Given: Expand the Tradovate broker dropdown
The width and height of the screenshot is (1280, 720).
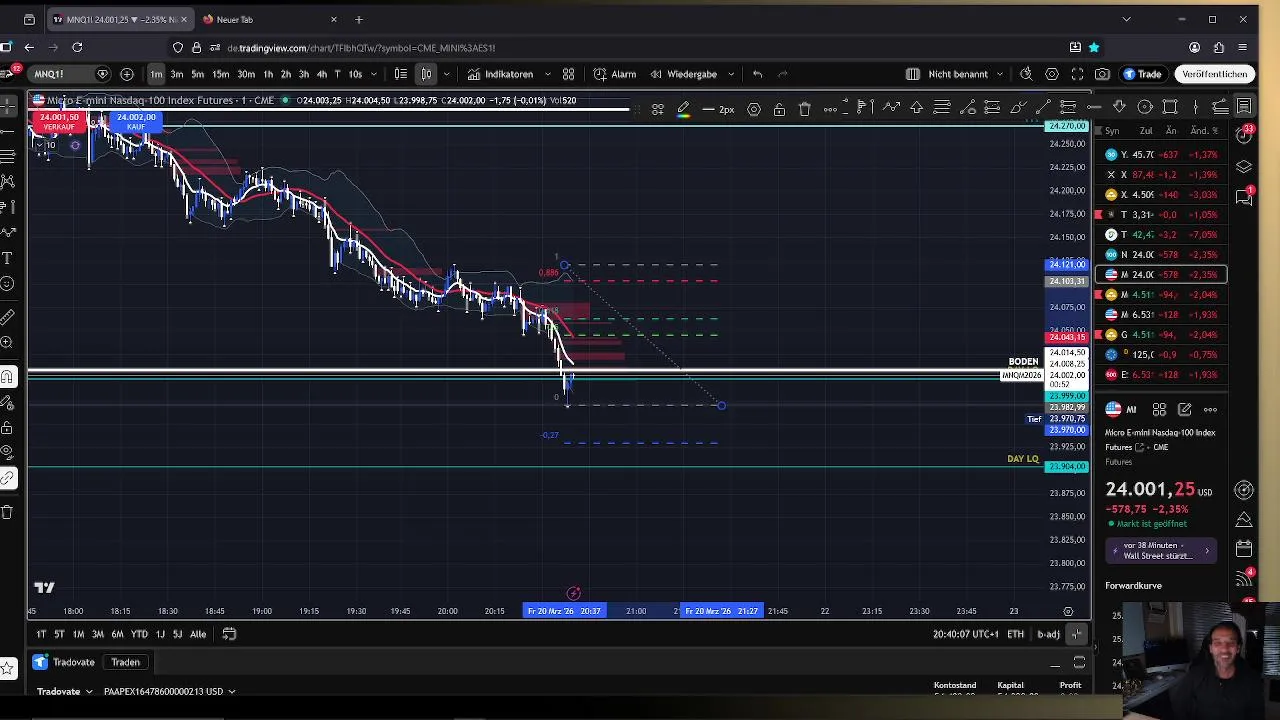Looking at the screenshot, I should tap(65, 691).
